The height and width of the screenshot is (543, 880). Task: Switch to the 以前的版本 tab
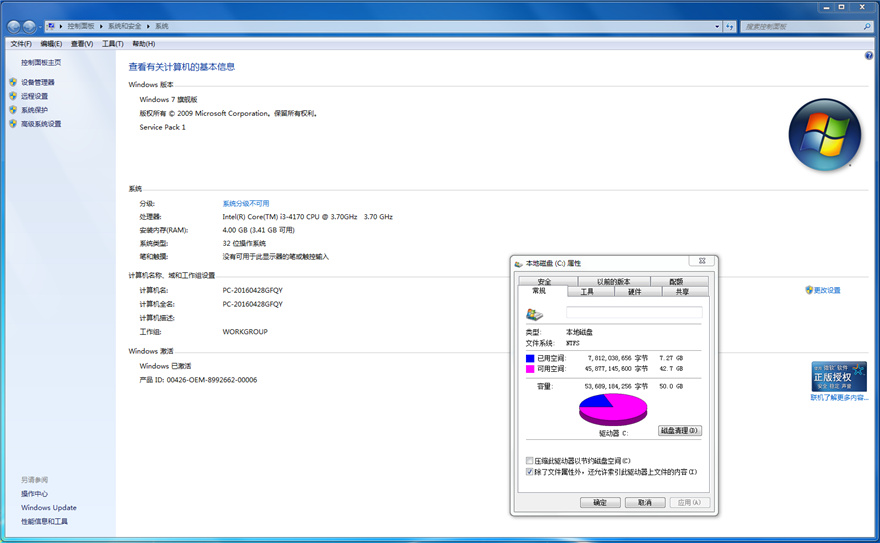tap(613, 282)
